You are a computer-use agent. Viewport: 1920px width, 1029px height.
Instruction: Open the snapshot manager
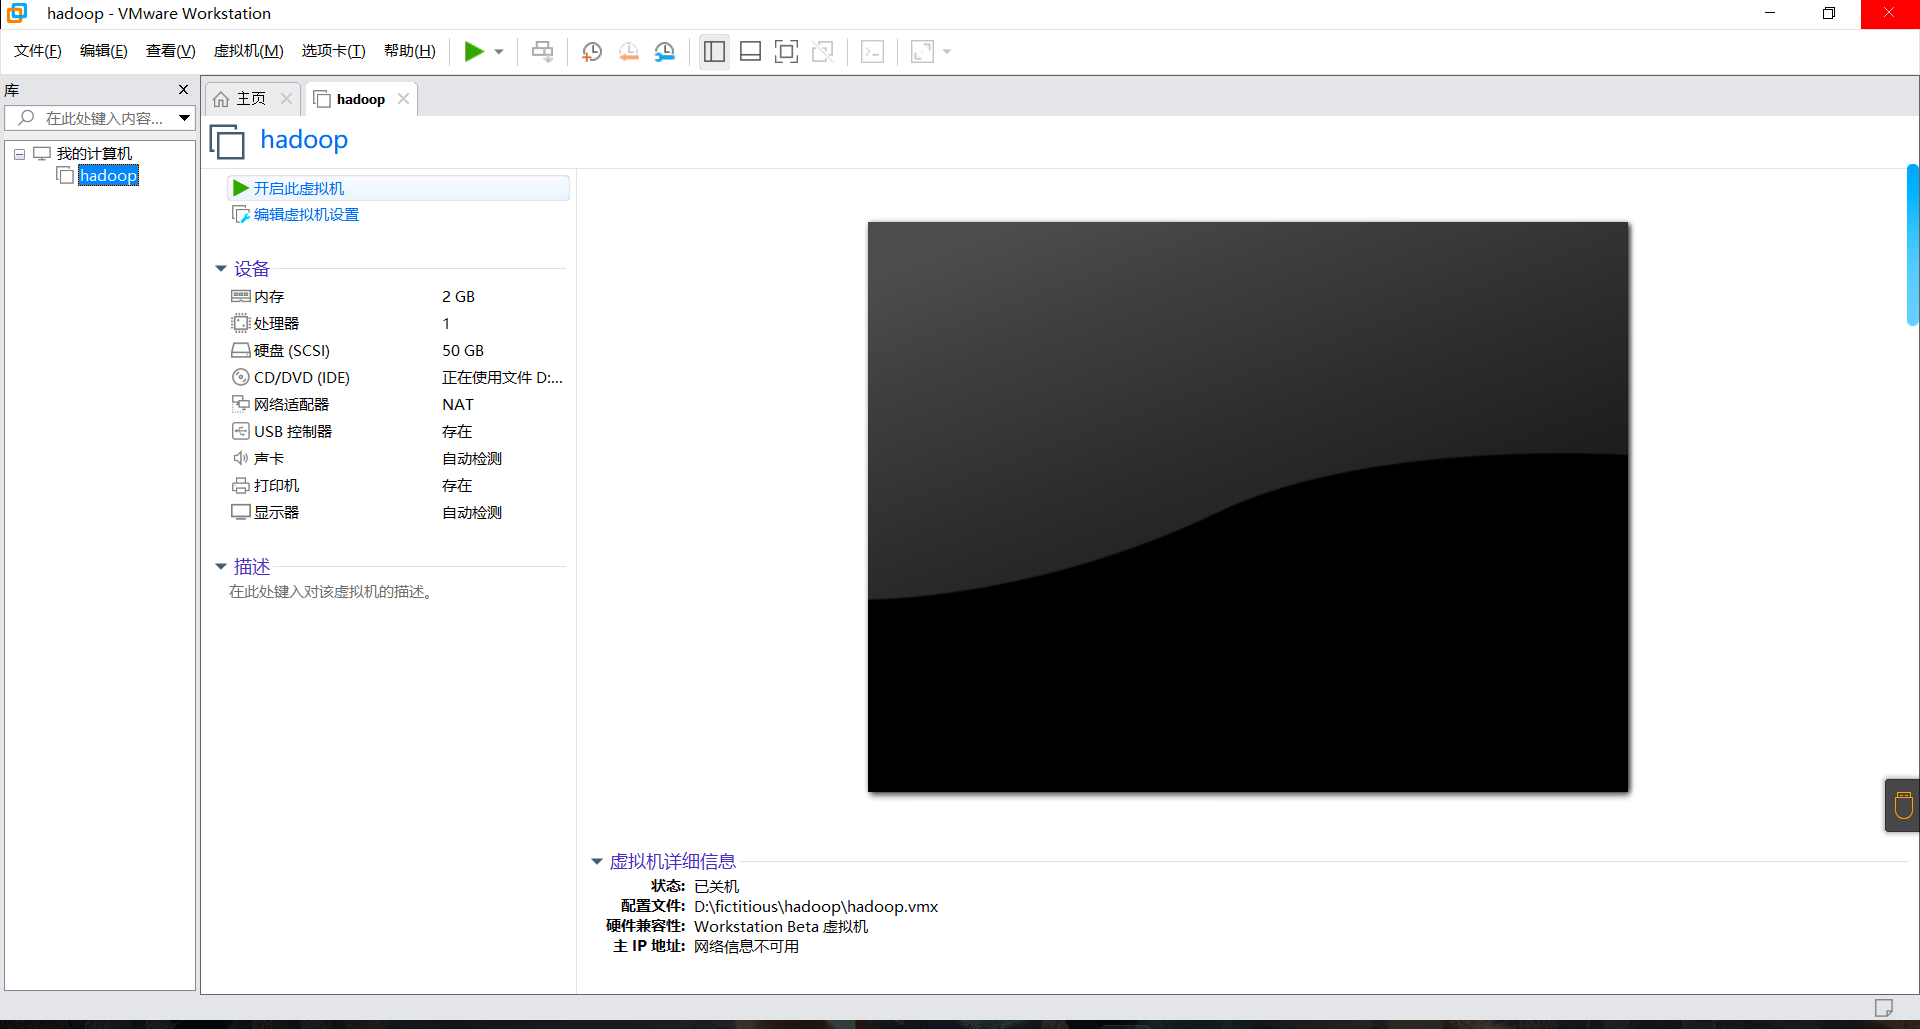pyautogui.click(x=665, y=51)
